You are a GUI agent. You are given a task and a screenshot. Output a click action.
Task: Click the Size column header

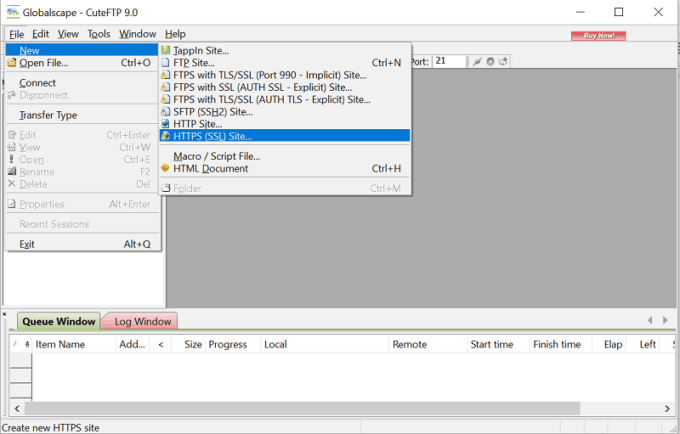[x=189, y=344]
